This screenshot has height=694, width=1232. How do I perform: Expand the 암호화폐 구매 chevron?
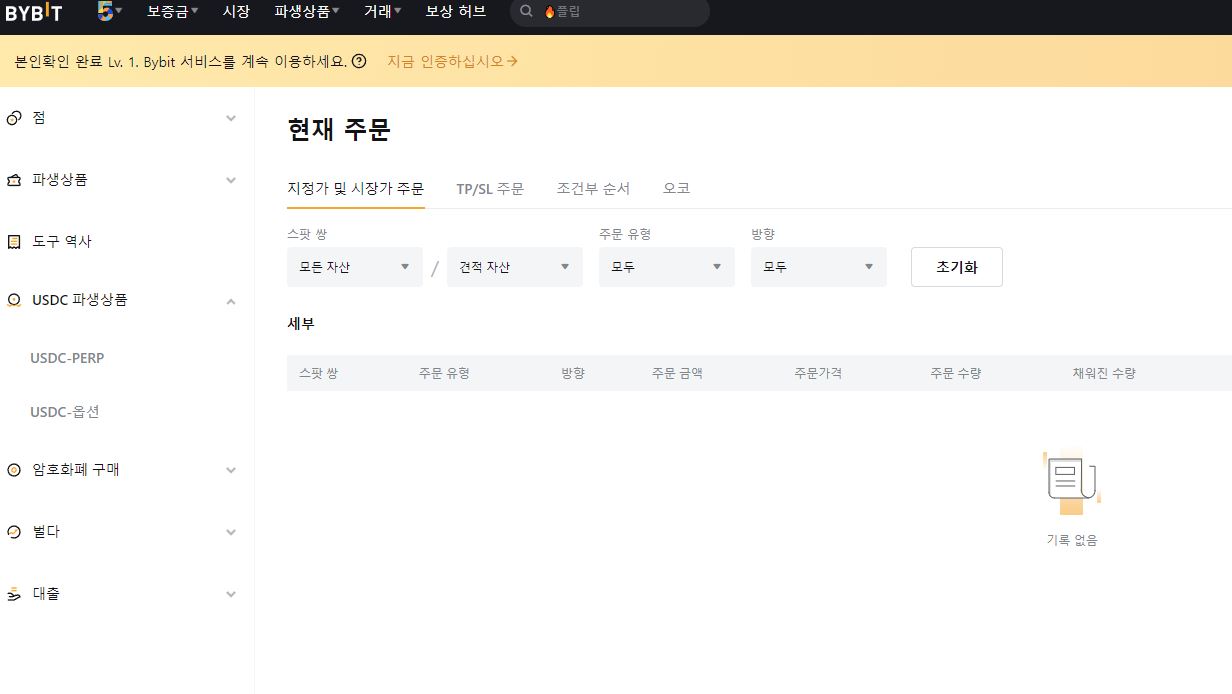click(x=231, y=470)
